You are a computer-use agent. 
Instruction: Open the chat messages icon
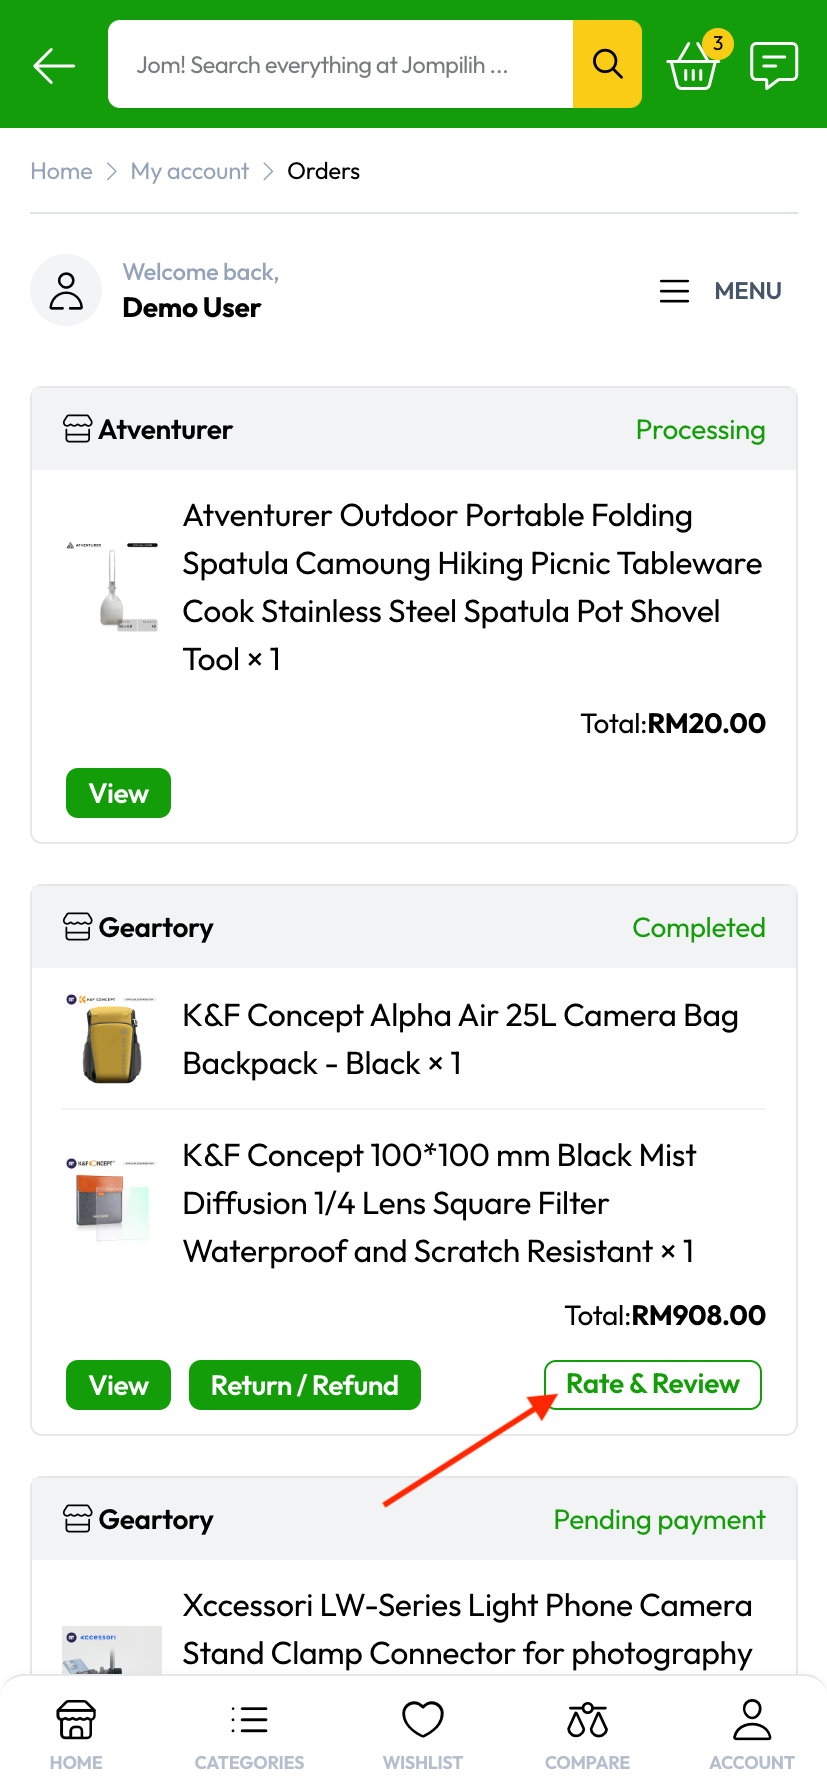[x=773, y=65]
